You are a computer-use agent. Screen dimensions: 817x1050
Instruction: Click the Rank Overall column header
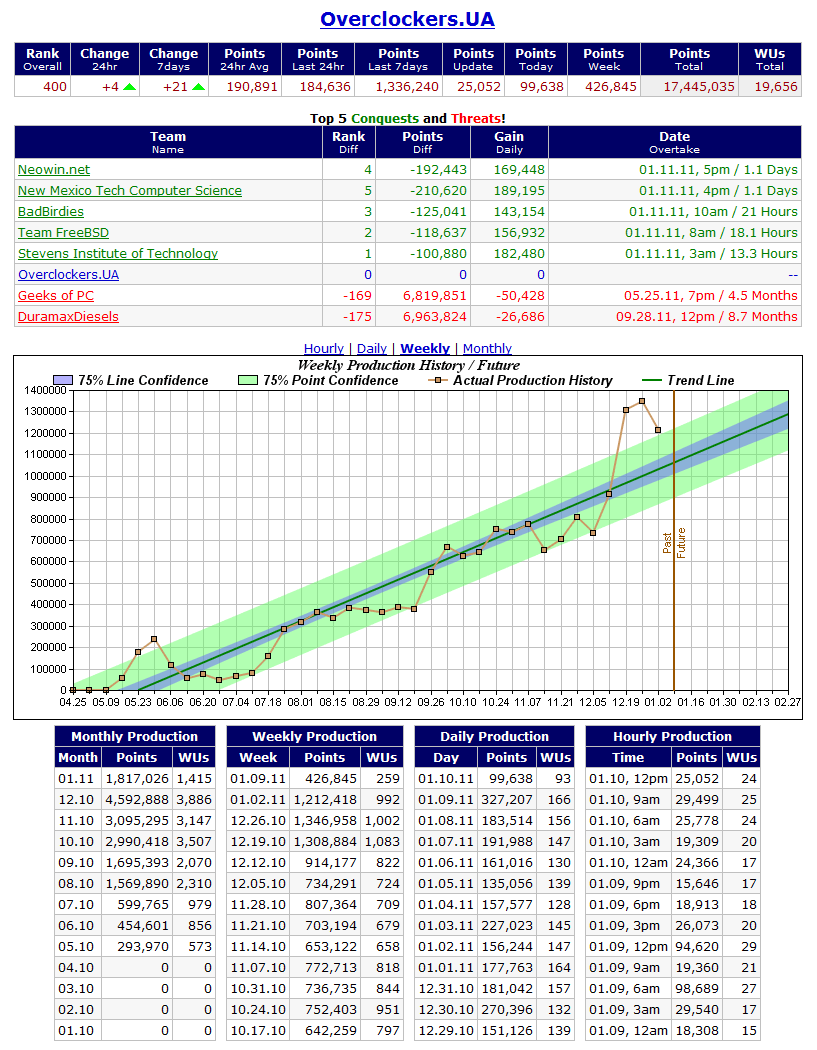tap(43, 59)
